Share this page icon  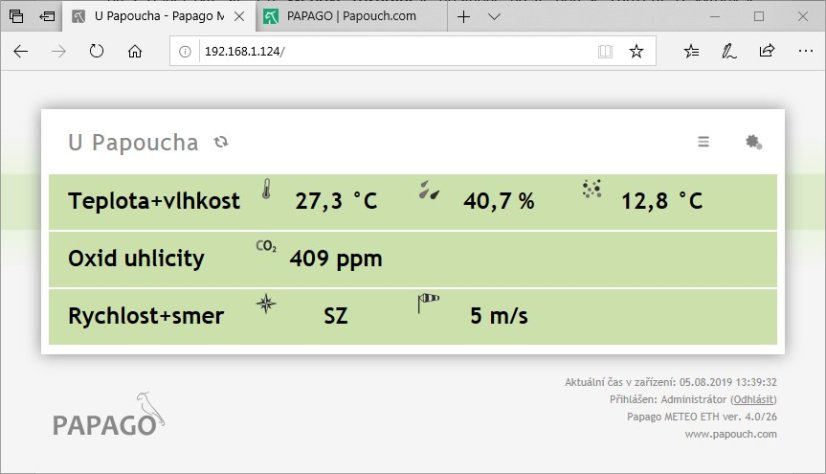(x=767, y=51)
